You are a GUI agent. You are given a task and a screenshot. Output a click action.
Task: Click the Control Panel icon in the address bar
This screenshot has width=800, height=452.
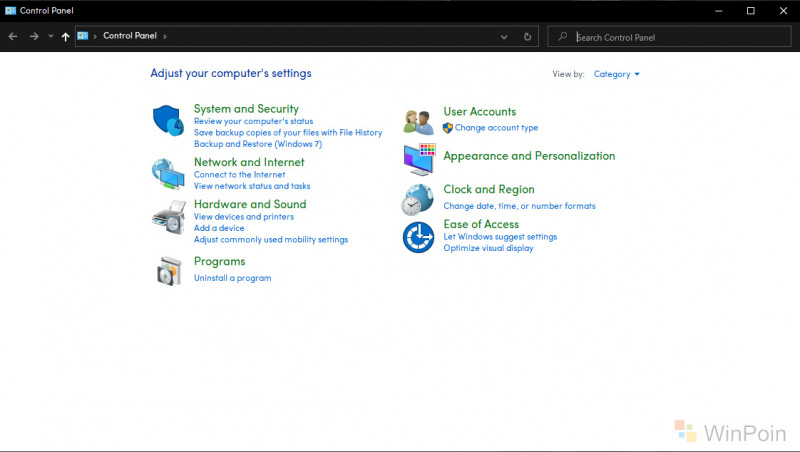[83, 36]
